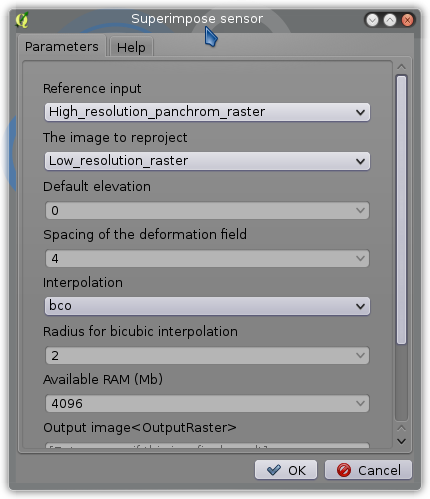Open the Reference input dropdown
Viewport: 430px width, 499px height.
click(207, 112)
